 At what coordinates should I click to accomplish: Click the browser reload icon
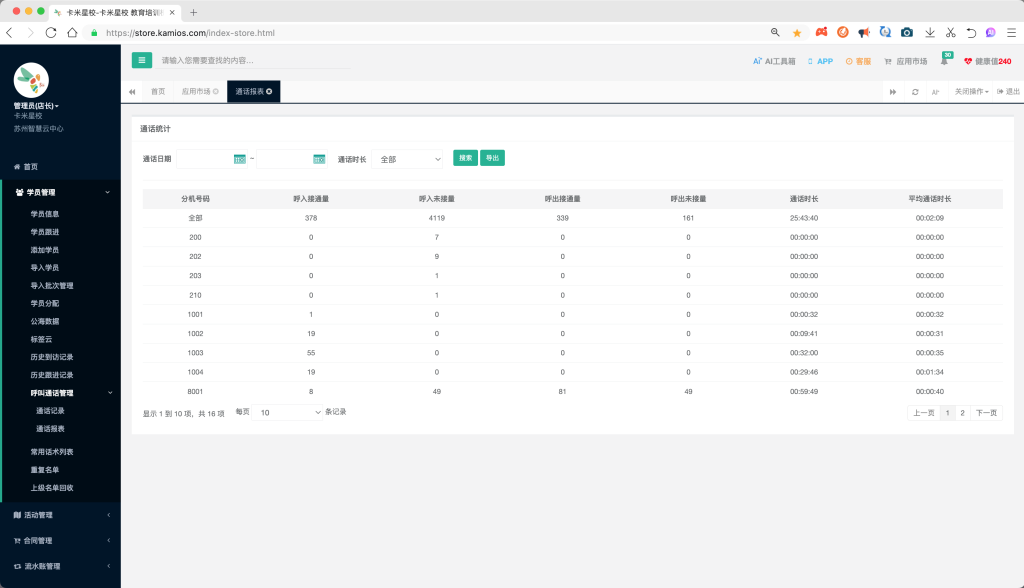click(x=51, y=33)
